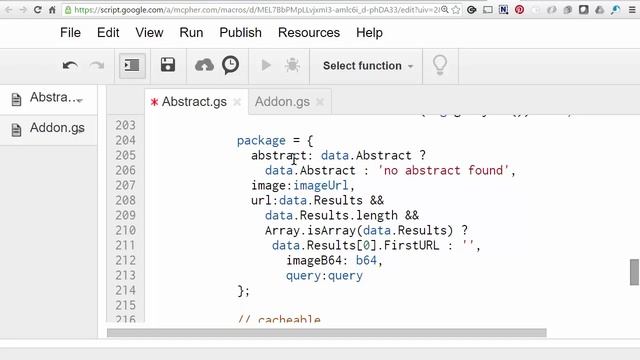Open current project's triggers clock icon

(231, 65)
